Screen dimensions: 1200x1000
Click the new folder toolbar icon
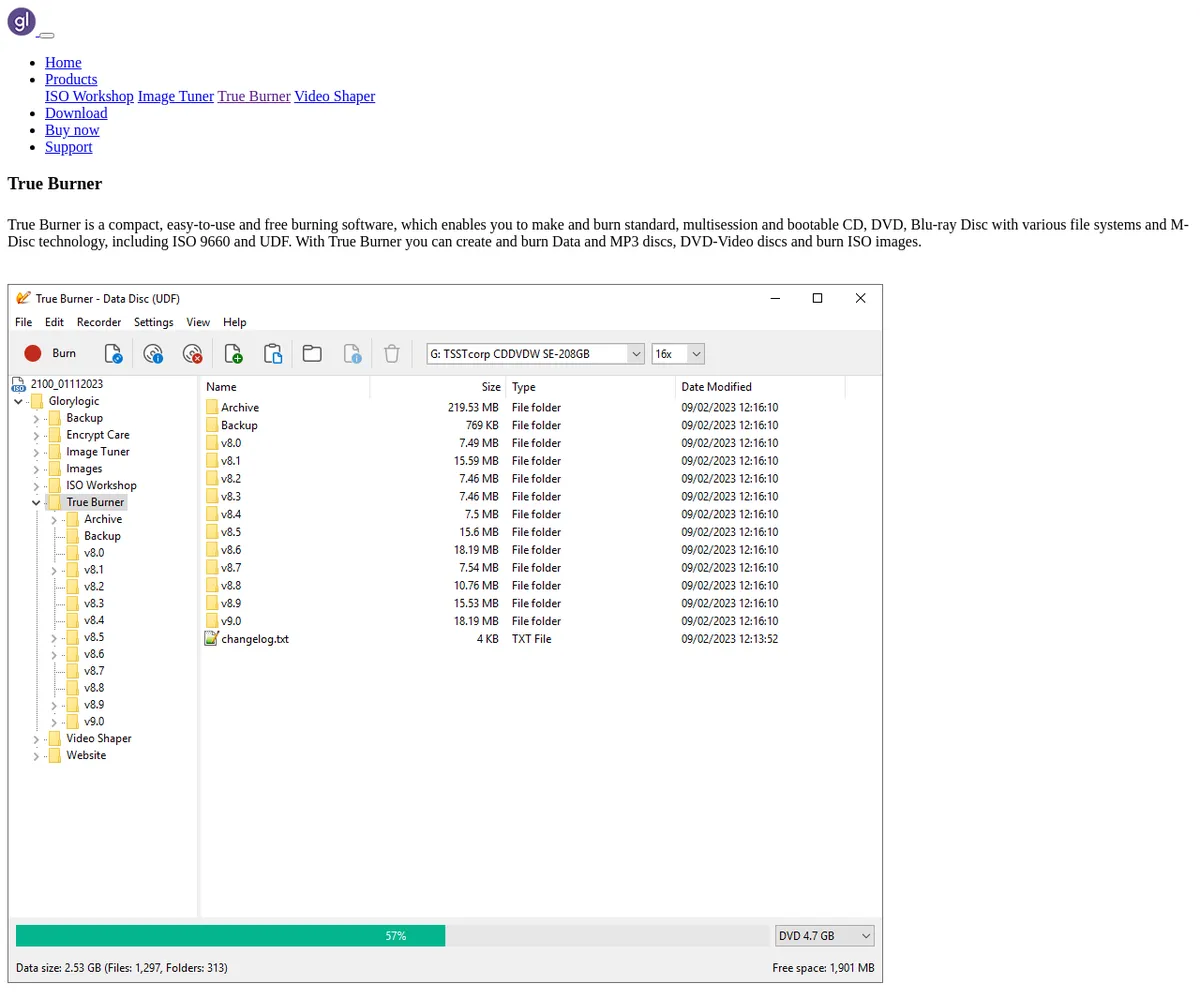click(312, 353)
